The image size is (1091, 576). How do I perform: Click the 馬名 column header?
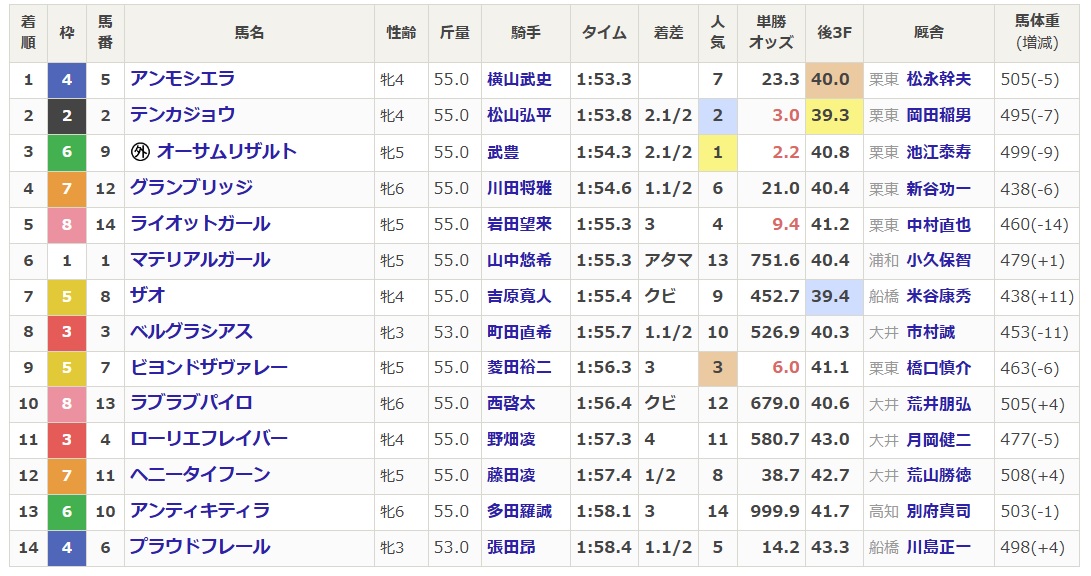(249, 33)
